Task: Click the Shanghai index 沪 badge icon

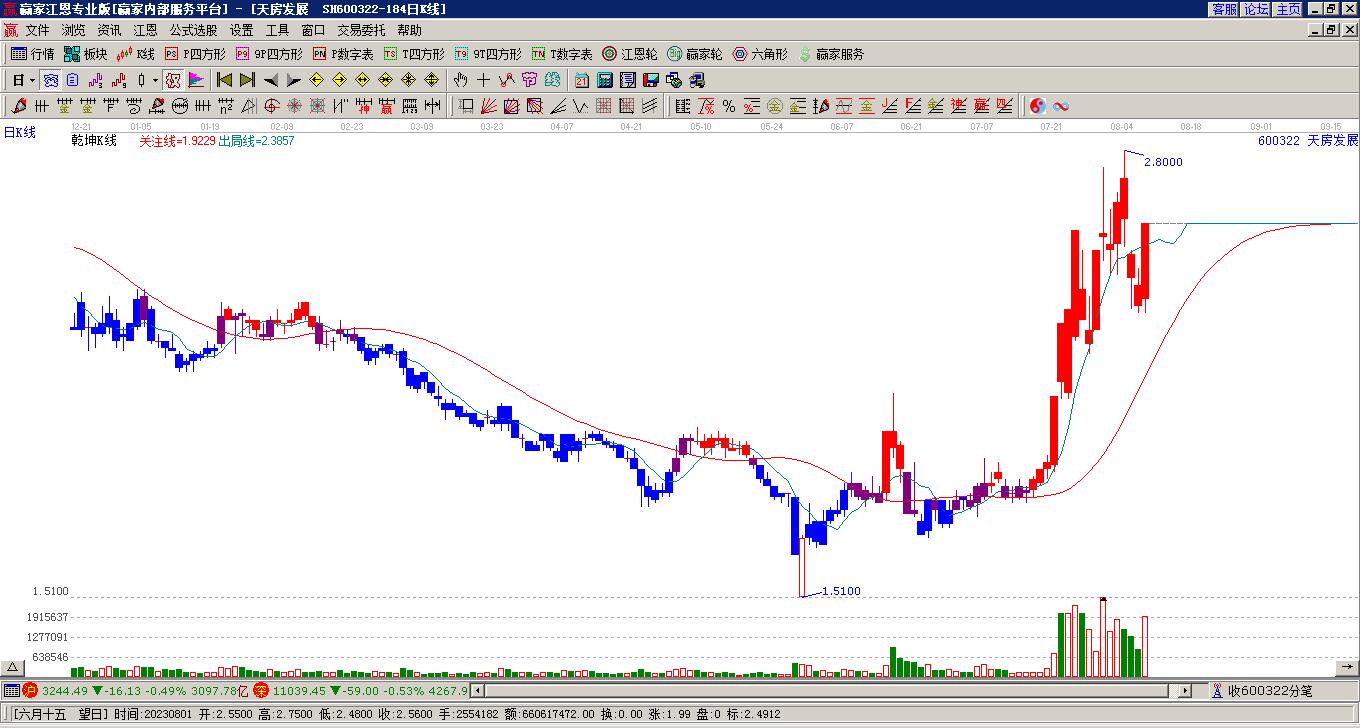Action: (x=30, y=690)
